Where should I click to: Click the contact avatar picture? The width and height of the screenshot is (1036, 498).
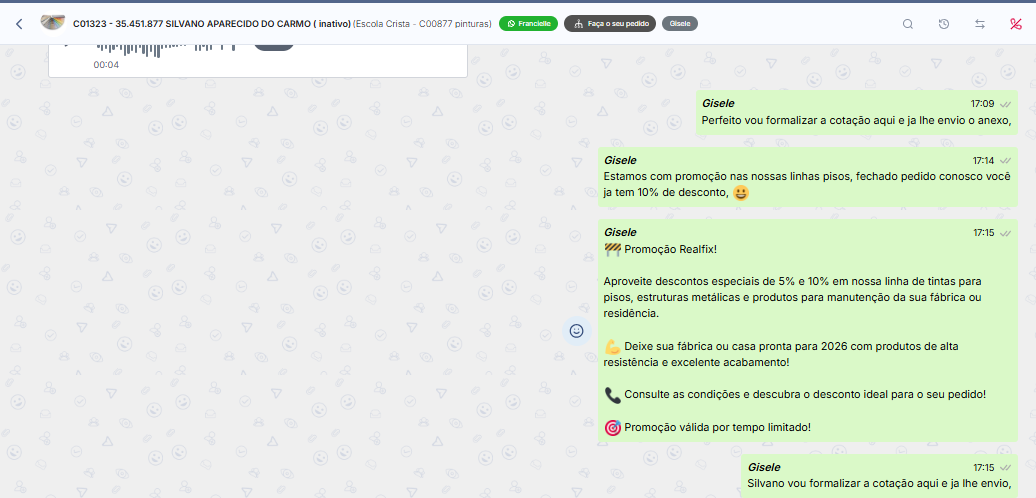[52, 23]
